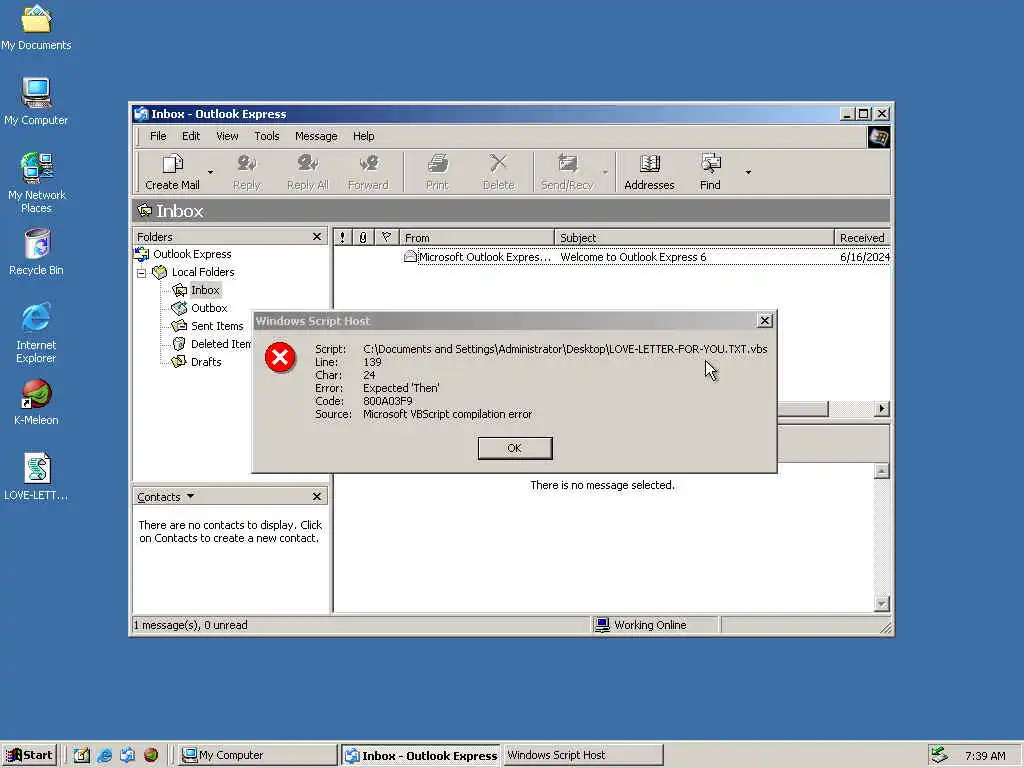Open the Create Mail stationery dropdown arrow
The height and width of the screenshot is (768, 1024).
(x=210, y=172)
